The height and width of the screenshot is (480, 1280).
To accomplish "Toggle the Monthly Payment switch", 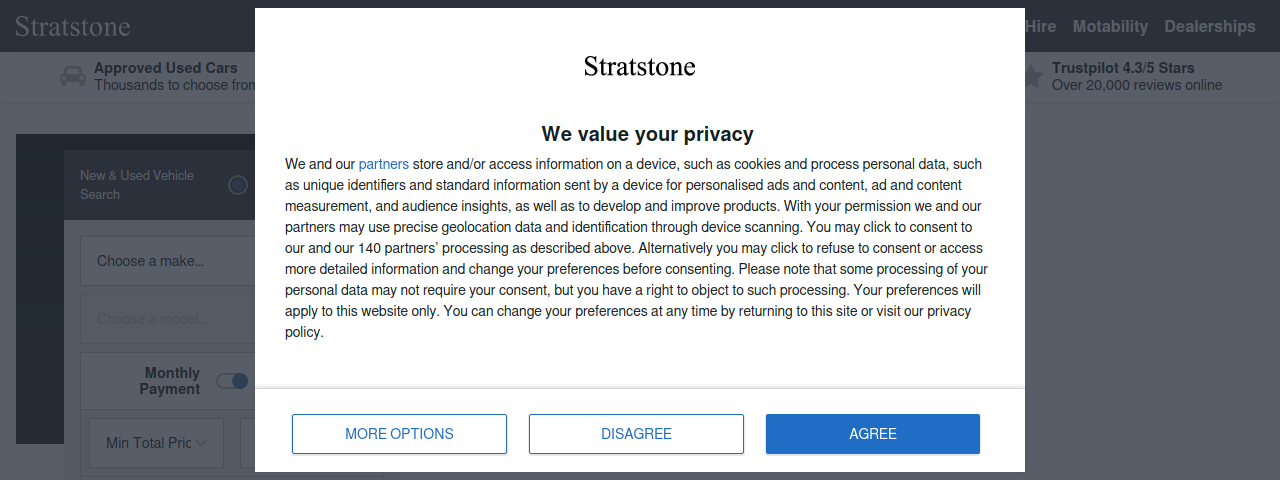I will pos(232,381).
